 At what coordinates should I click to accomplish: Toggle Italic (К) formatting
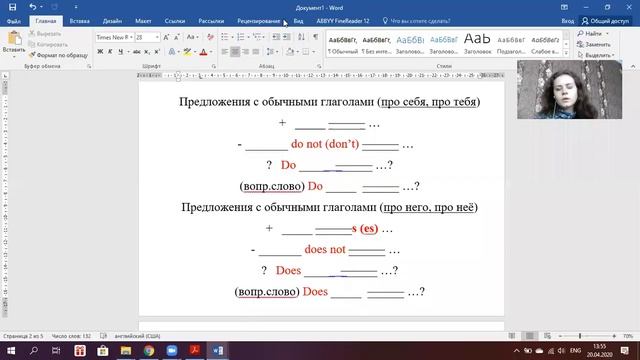coord(110,52)
